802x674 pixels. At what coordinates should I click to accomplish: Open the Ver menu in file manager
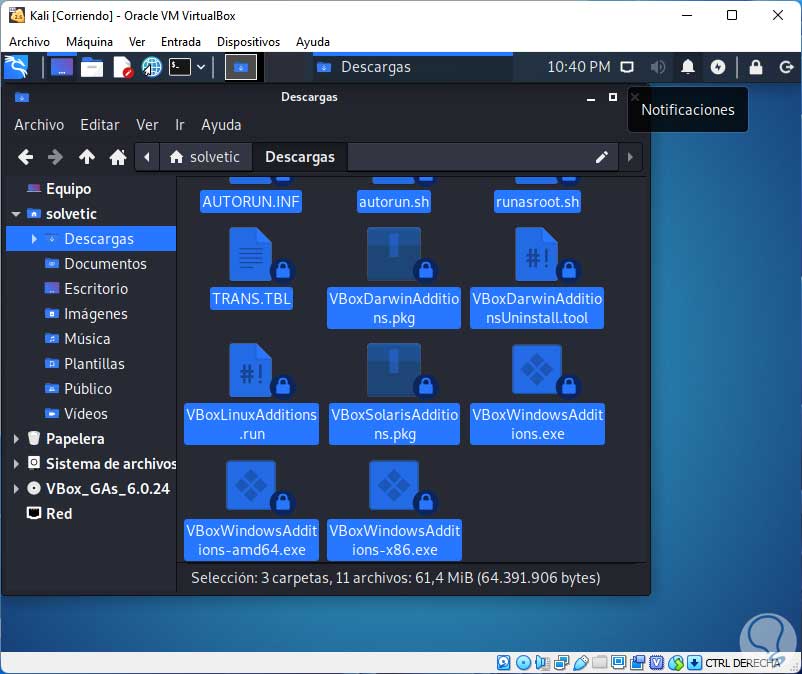[x=147, y=125]
